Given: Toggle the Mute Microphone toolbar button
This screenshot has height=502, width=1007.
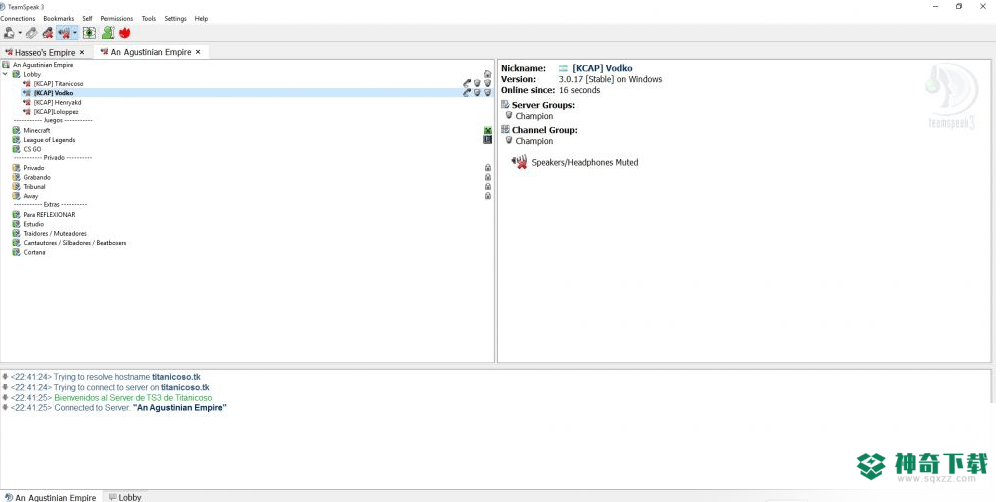Looking at the screenshot, I should coord(48,33).
